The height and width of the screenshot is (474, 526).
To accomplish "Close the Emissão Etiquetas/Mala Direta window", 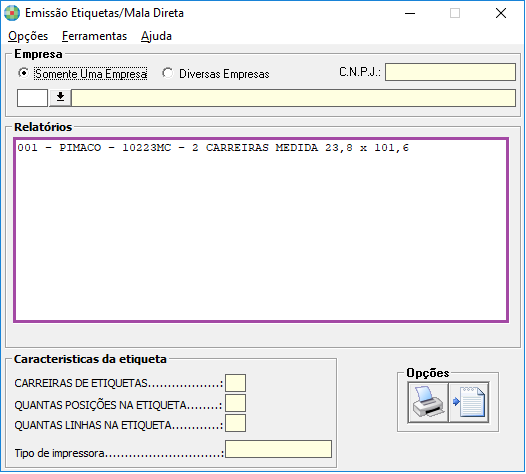I will coord(501,13).
